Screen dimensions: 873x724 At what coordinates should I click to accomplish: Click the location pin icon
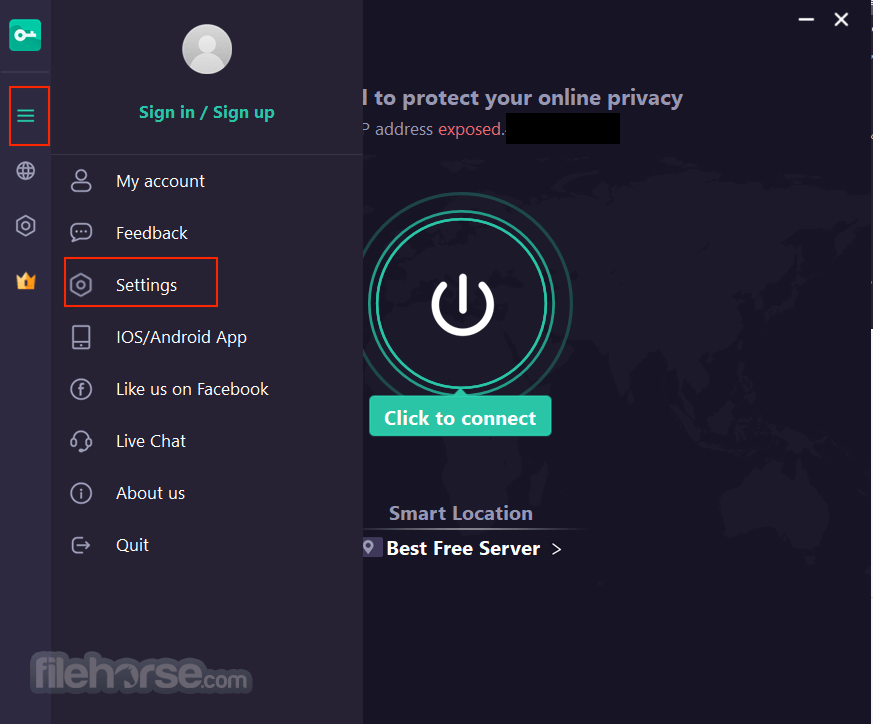point(369,547)
